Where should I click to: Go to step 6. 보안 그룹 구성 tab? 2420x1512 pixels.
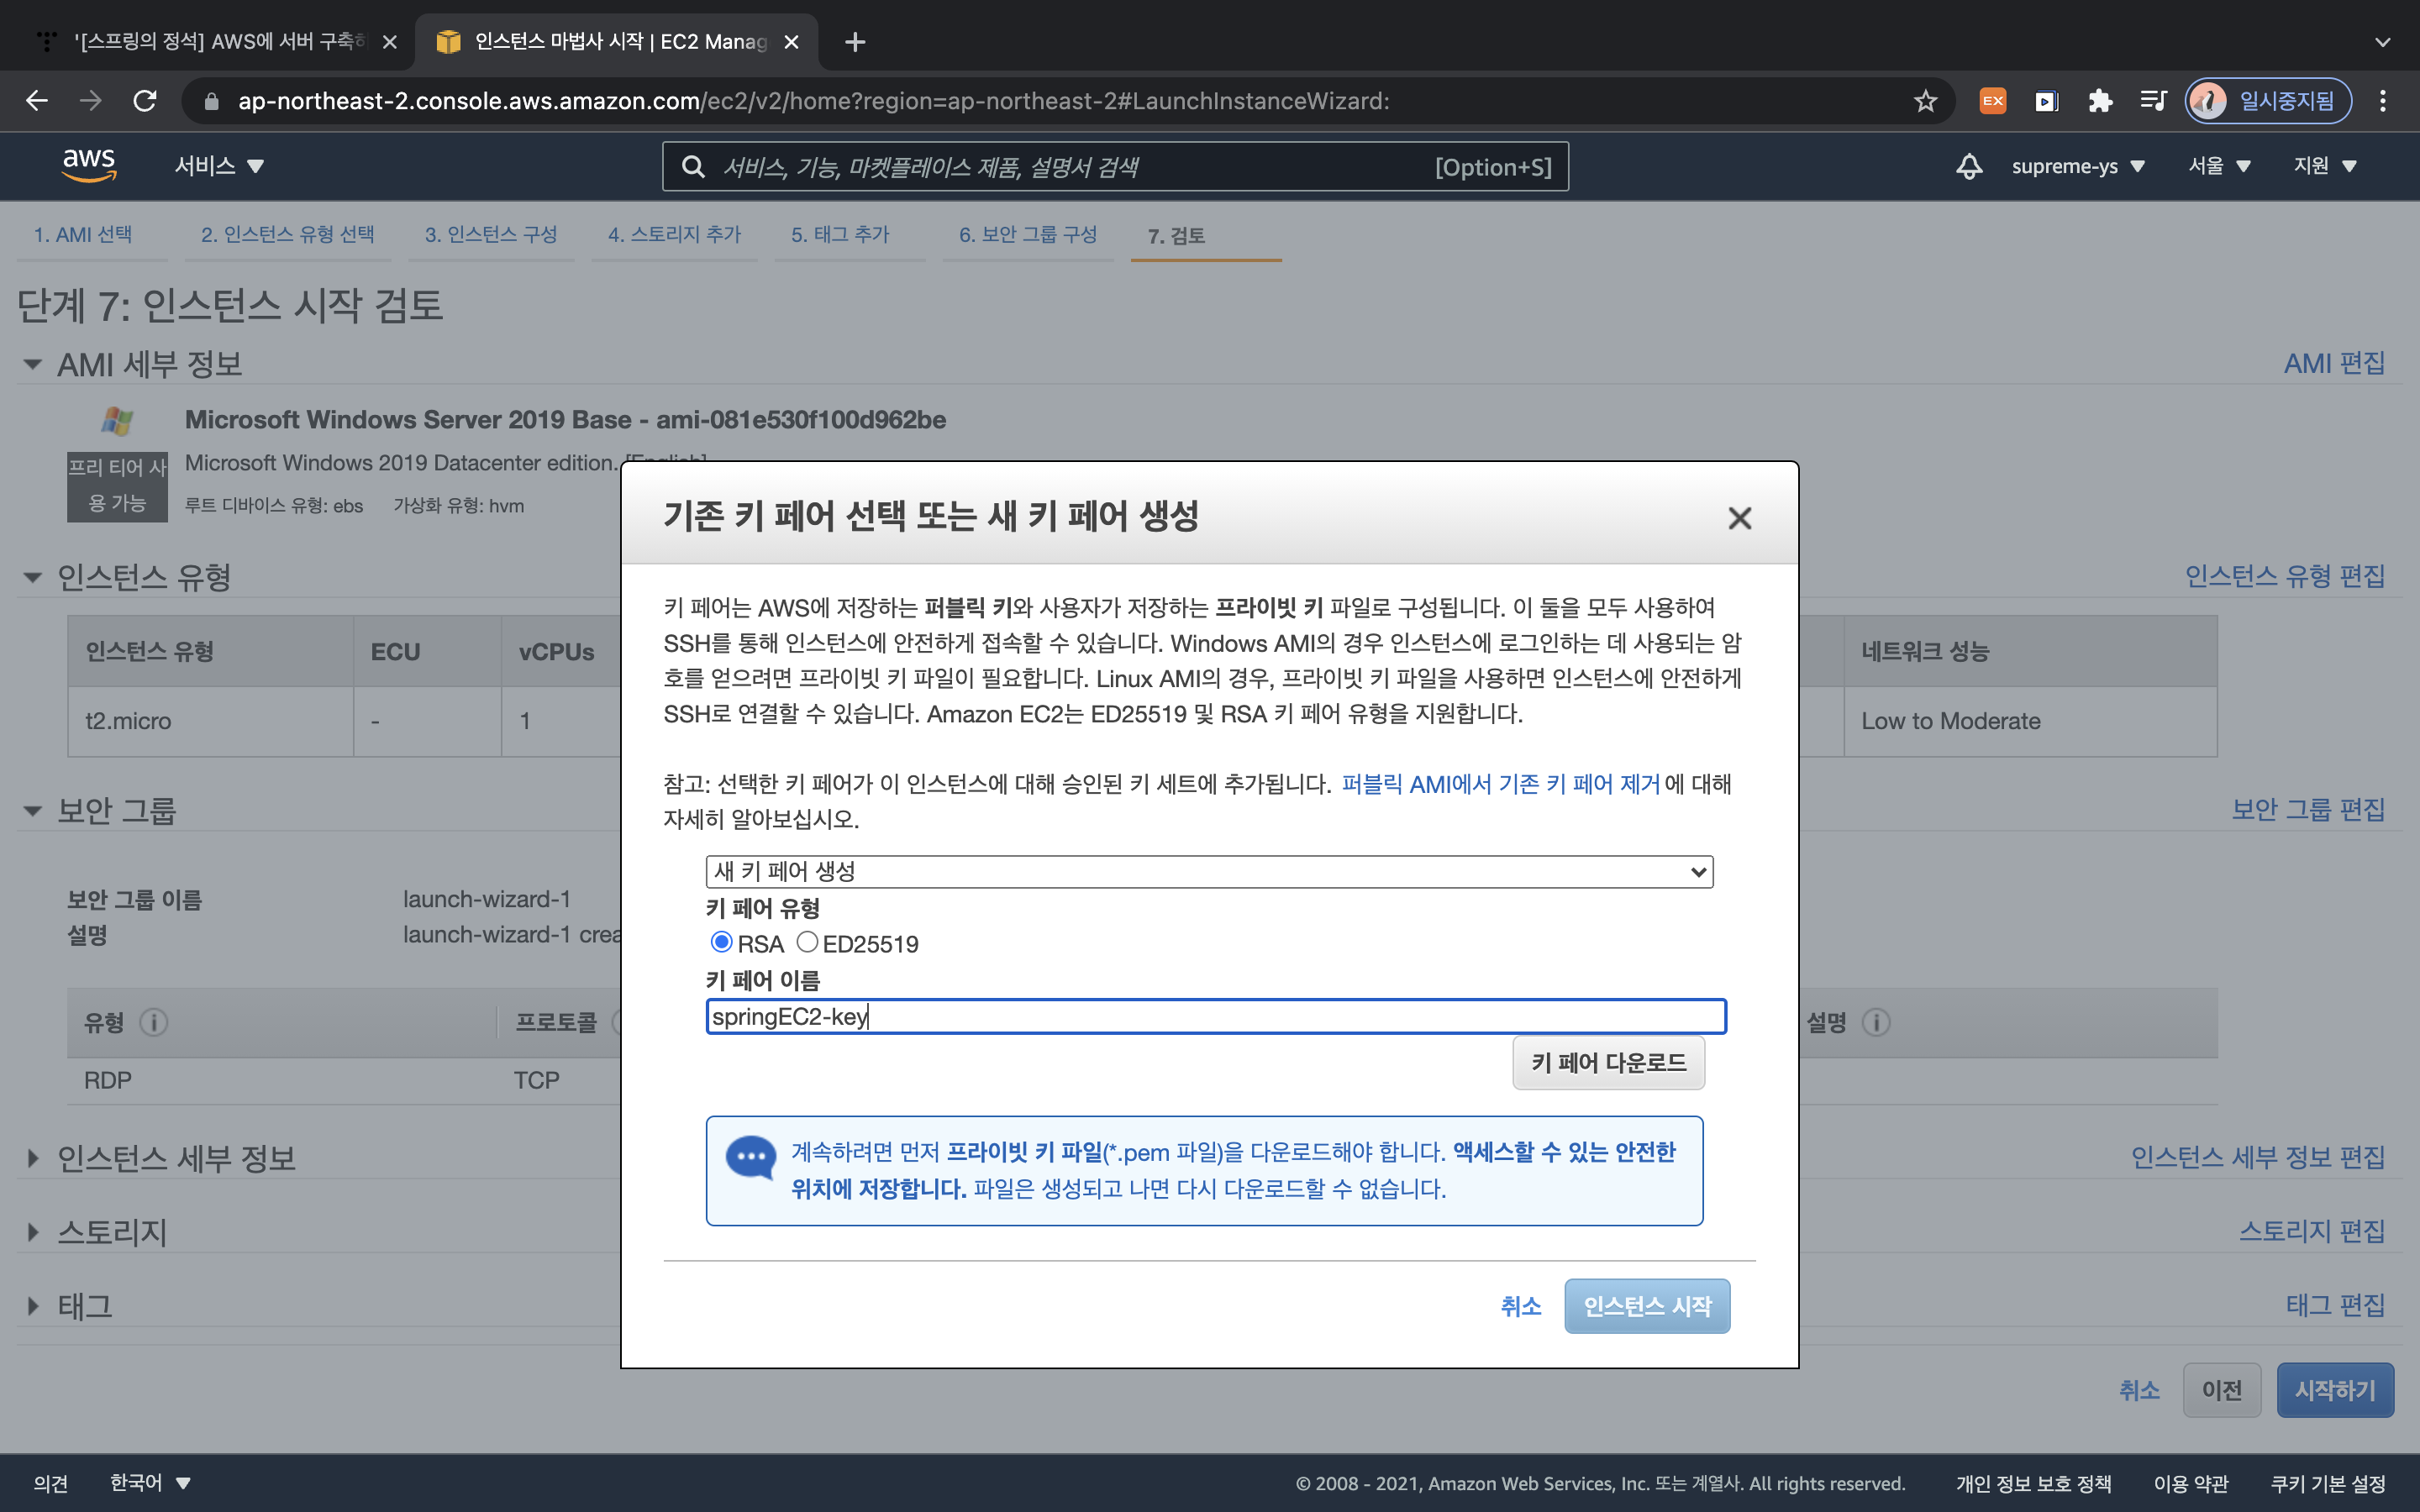[x=1027, y=235]
